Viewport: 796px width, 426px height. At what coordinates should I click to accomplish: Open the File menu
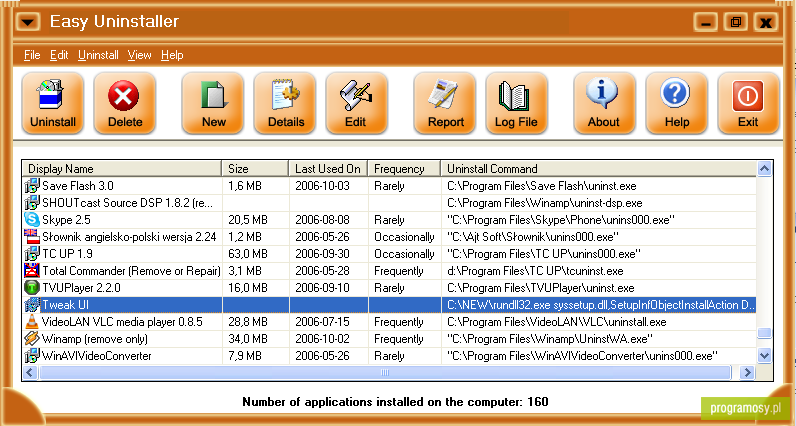[x=32, y=55]
